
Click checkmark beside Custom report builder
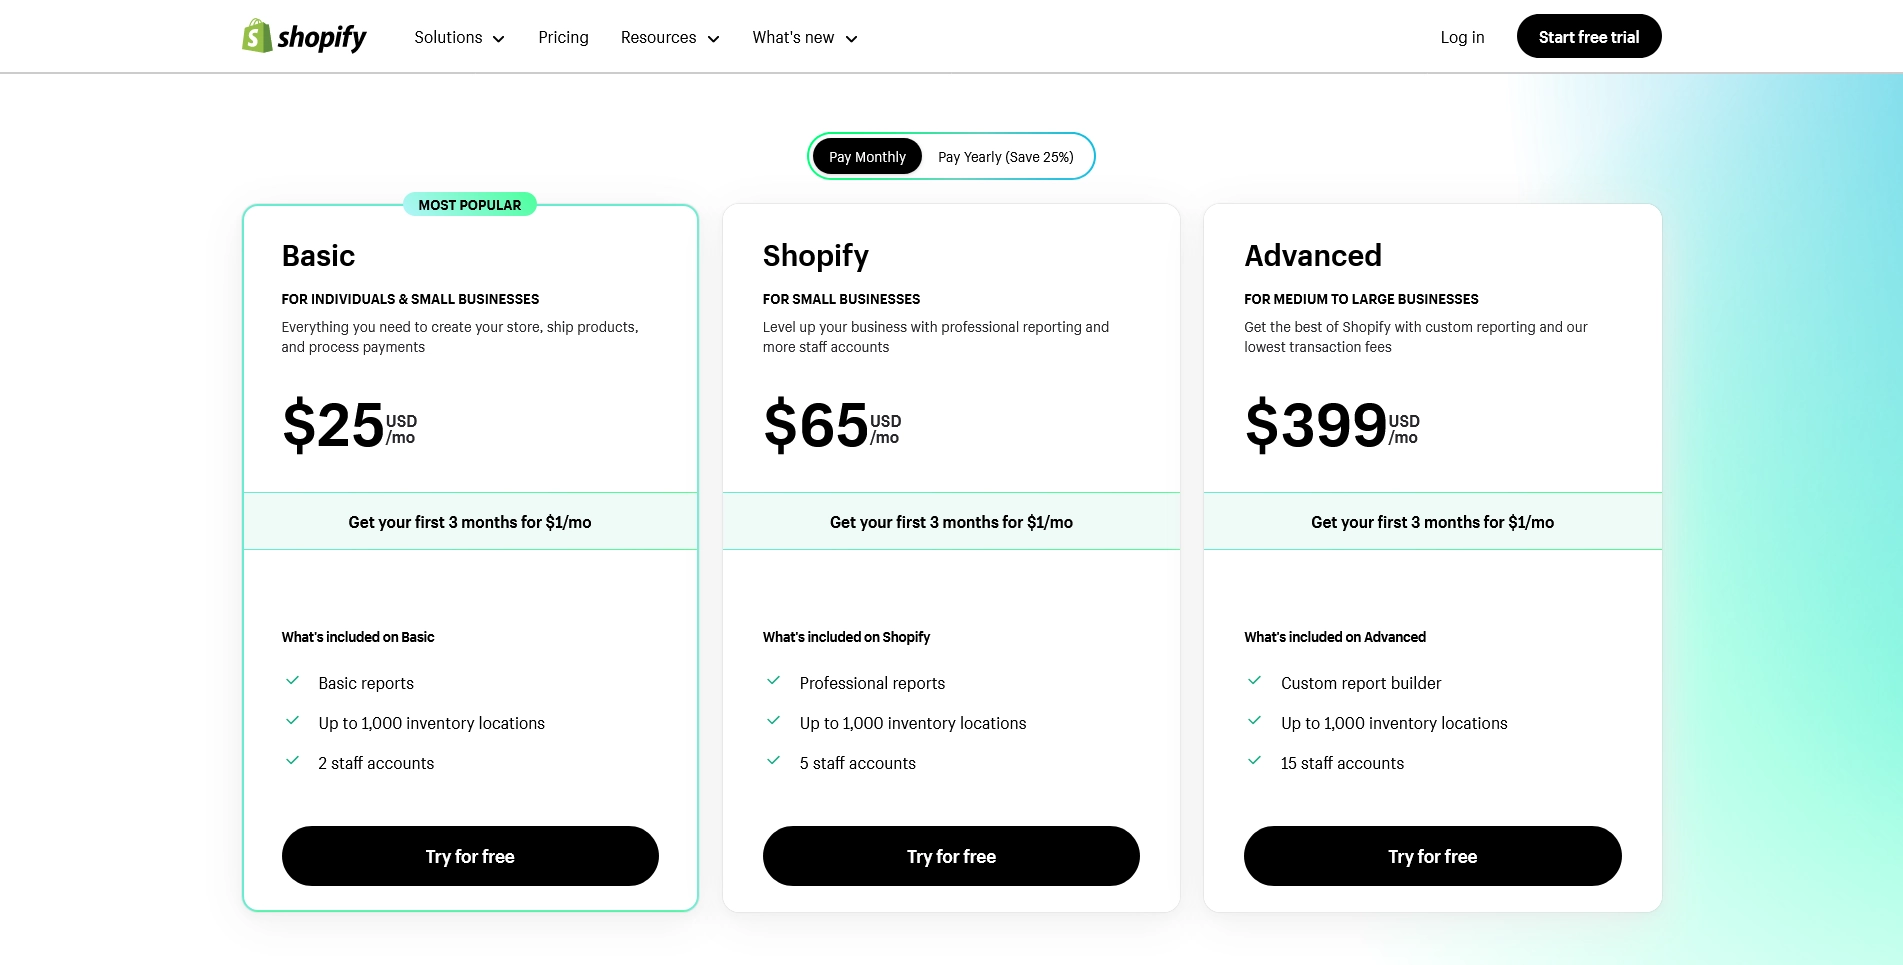tap(1255, 681)
